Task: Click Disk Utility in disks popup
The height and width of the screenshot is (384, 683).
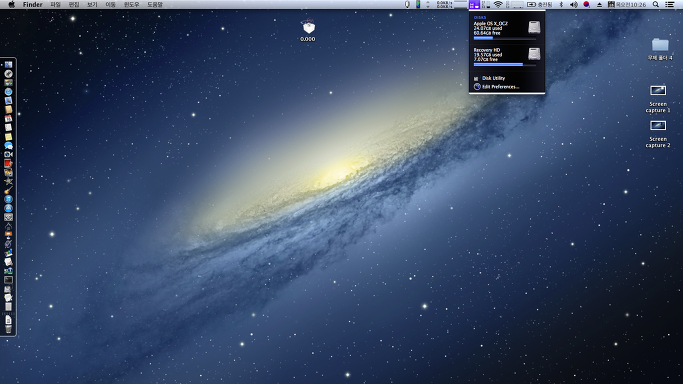Action: click(x=494, y=78)
